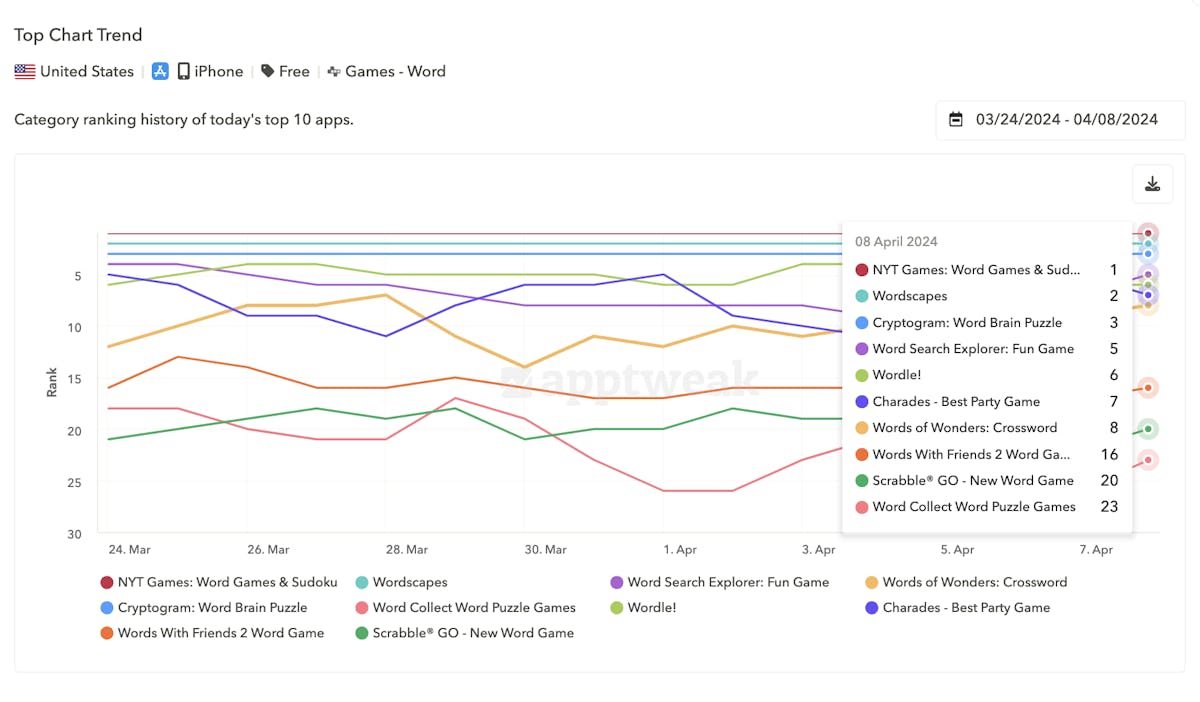Toggle Word Search Explorer: Fun Game legend
Viewport: 1200px width, 702px height.
(720, 582)
